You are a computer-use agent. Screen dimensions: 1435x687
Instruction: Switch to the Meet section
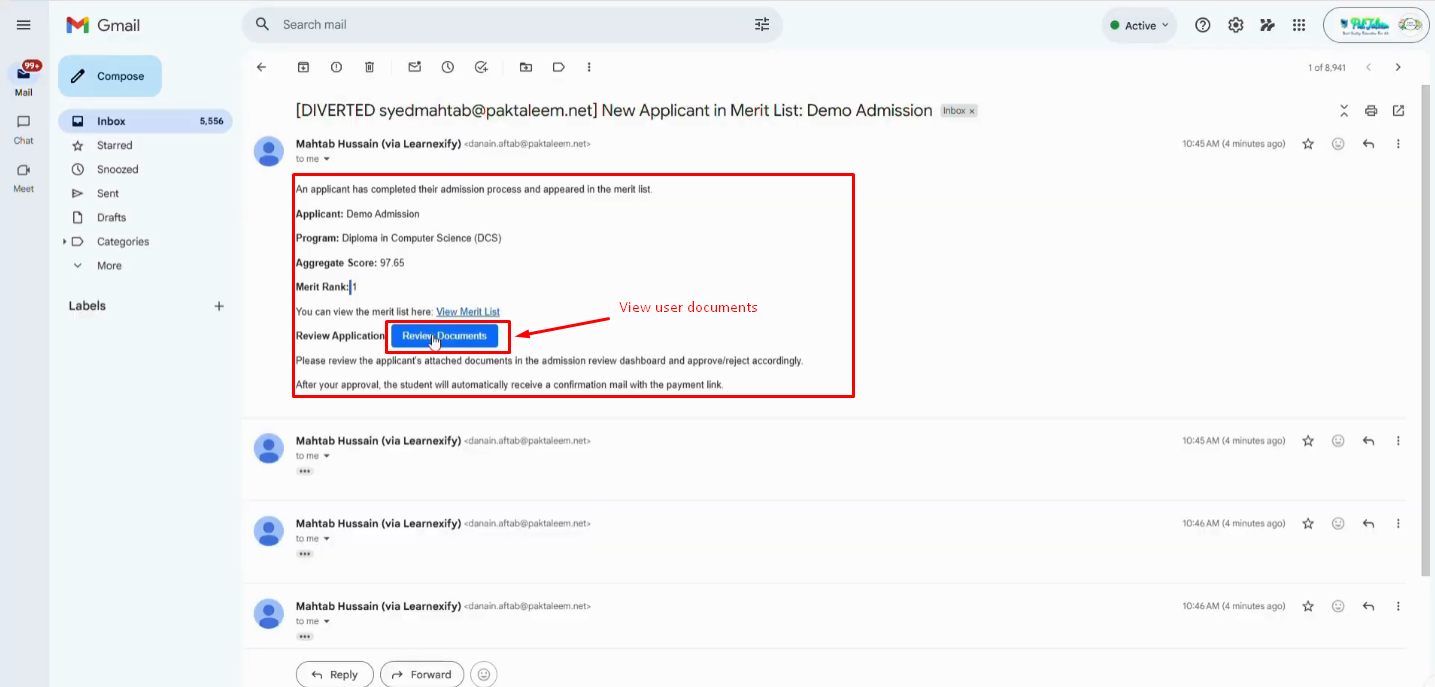24,177
